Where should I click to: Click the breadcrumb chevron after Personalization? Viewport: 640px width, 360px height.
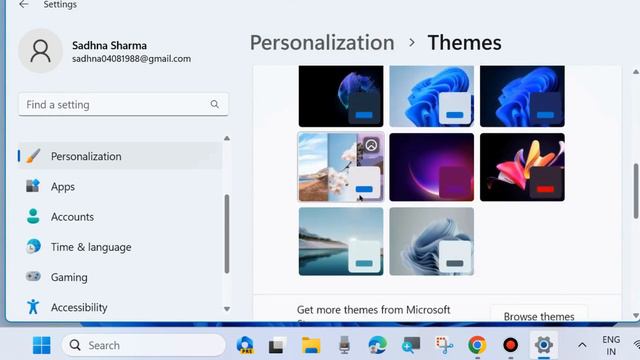[412, 42]
